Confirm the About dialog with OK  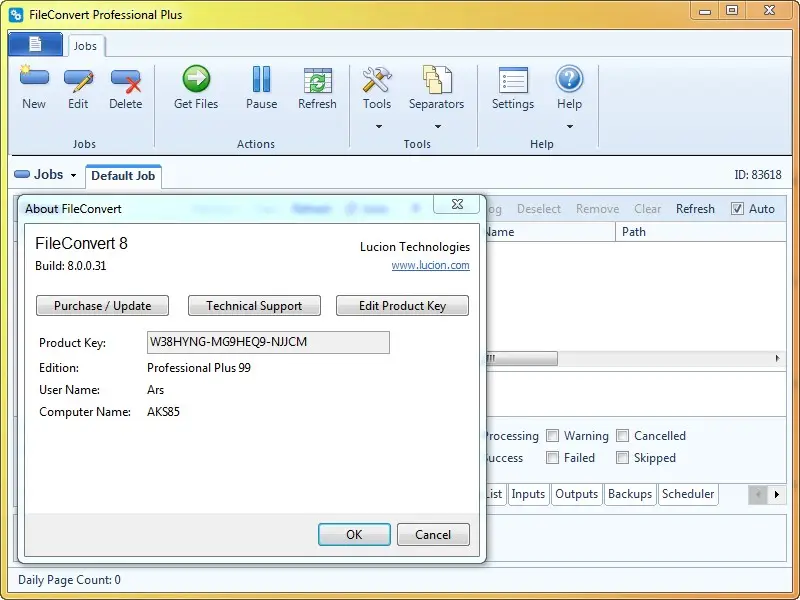pyautogui.click(x=354, y=534)
